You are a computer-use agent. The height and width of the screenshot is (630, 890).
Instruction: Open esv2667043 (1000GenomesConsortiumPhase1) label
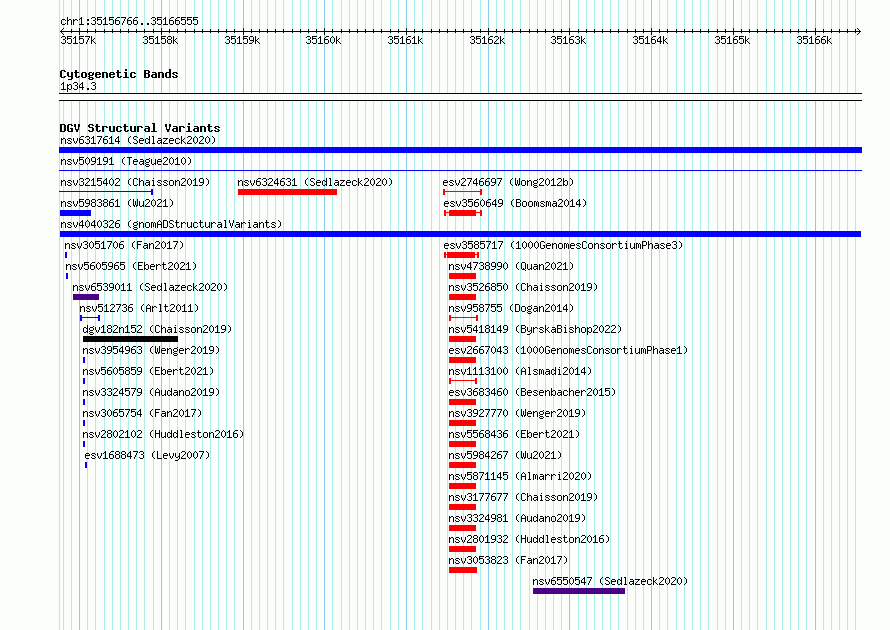point(568,350)
